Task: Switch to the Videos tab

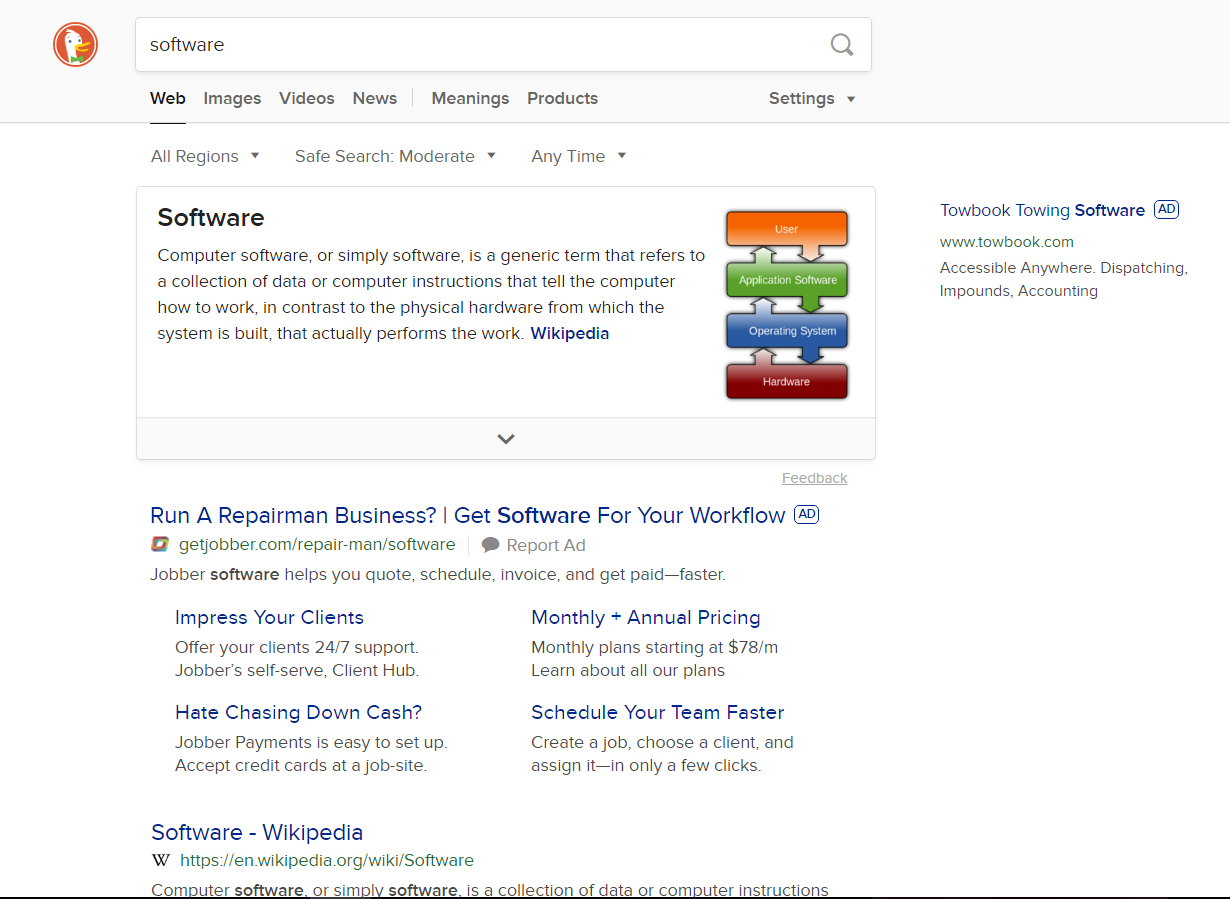Action: point(307,98)
